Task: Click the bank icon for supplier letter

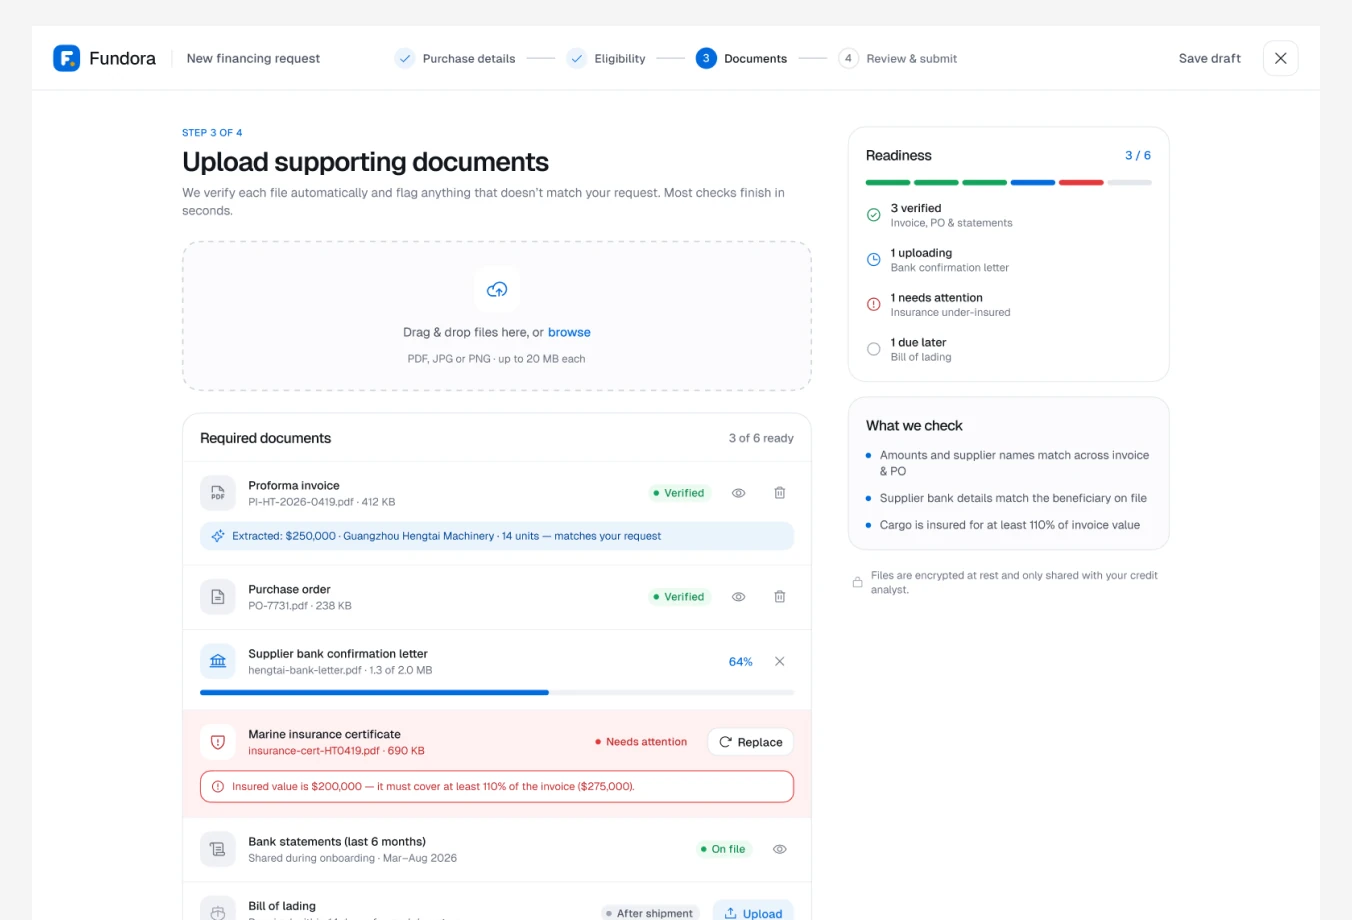Action: click(x=218, y=661)
